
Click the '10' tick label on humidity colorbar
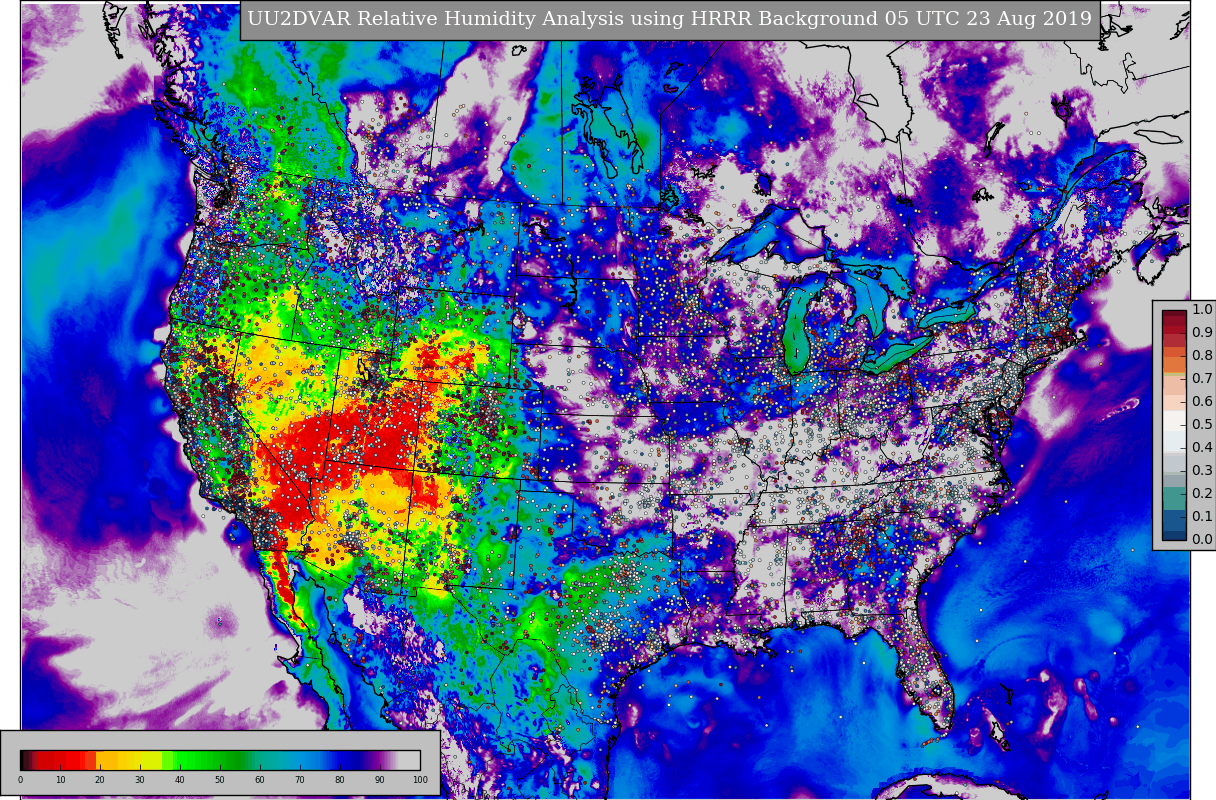(60, 779)
